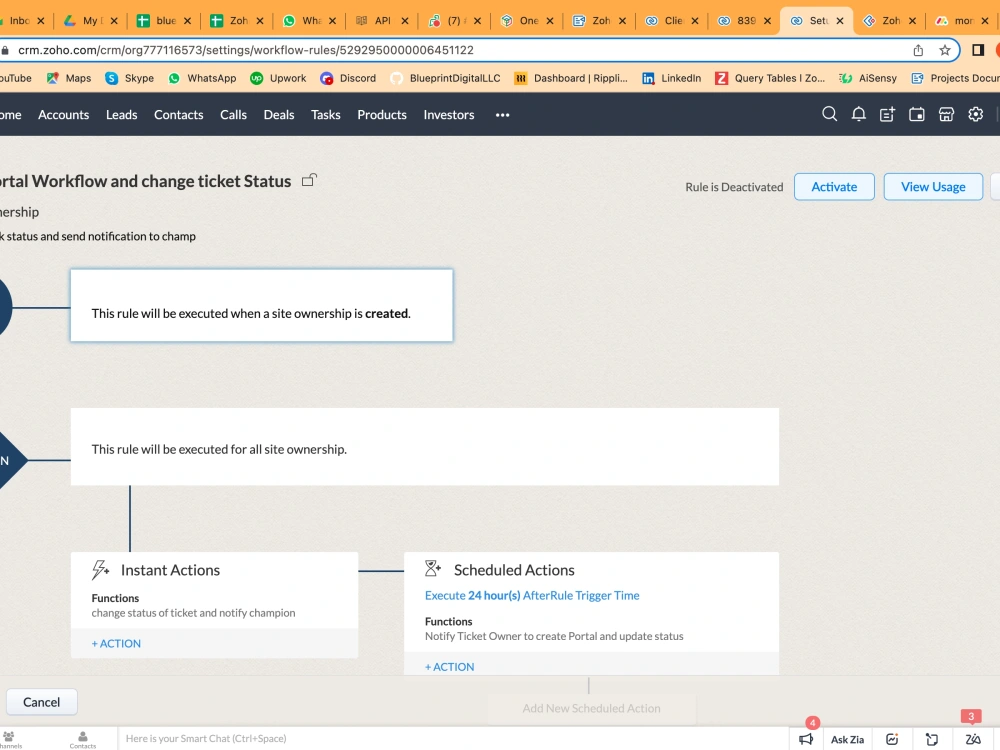
Task: Add instant action via + ACTION link
Action: [x=115, y=643]
